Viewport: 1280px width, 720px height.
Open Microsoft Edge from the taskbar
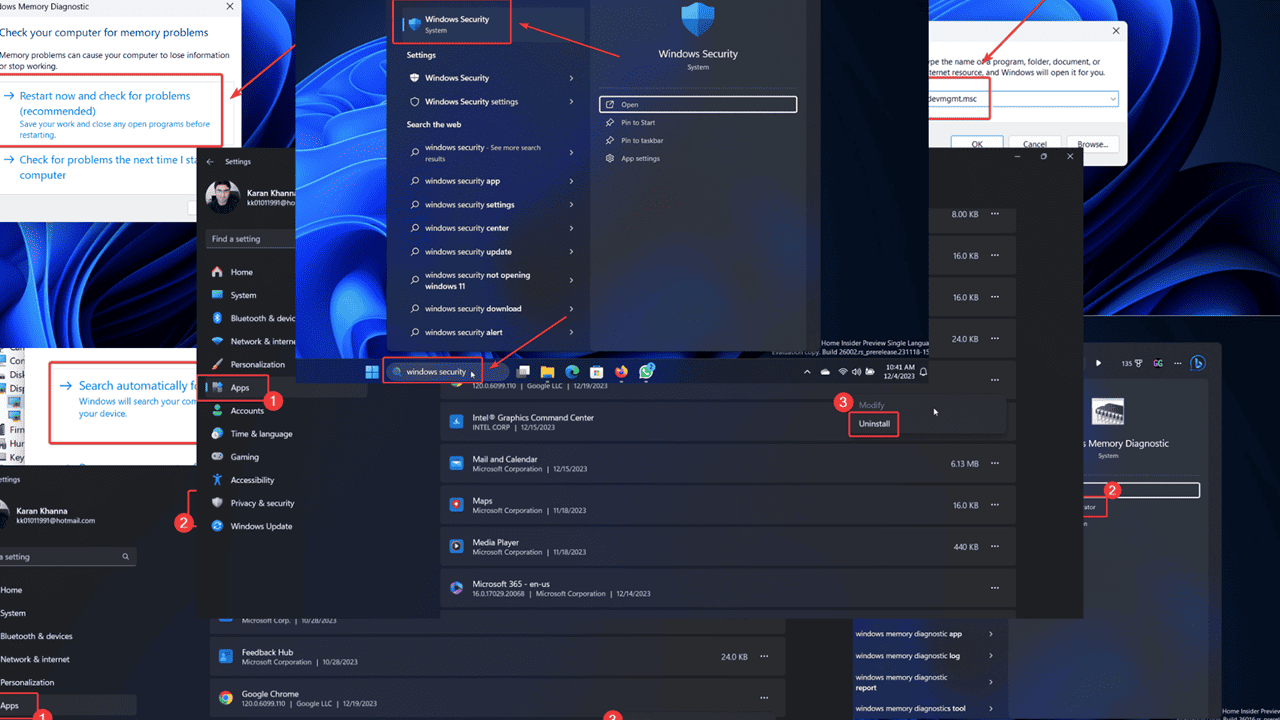572,372
